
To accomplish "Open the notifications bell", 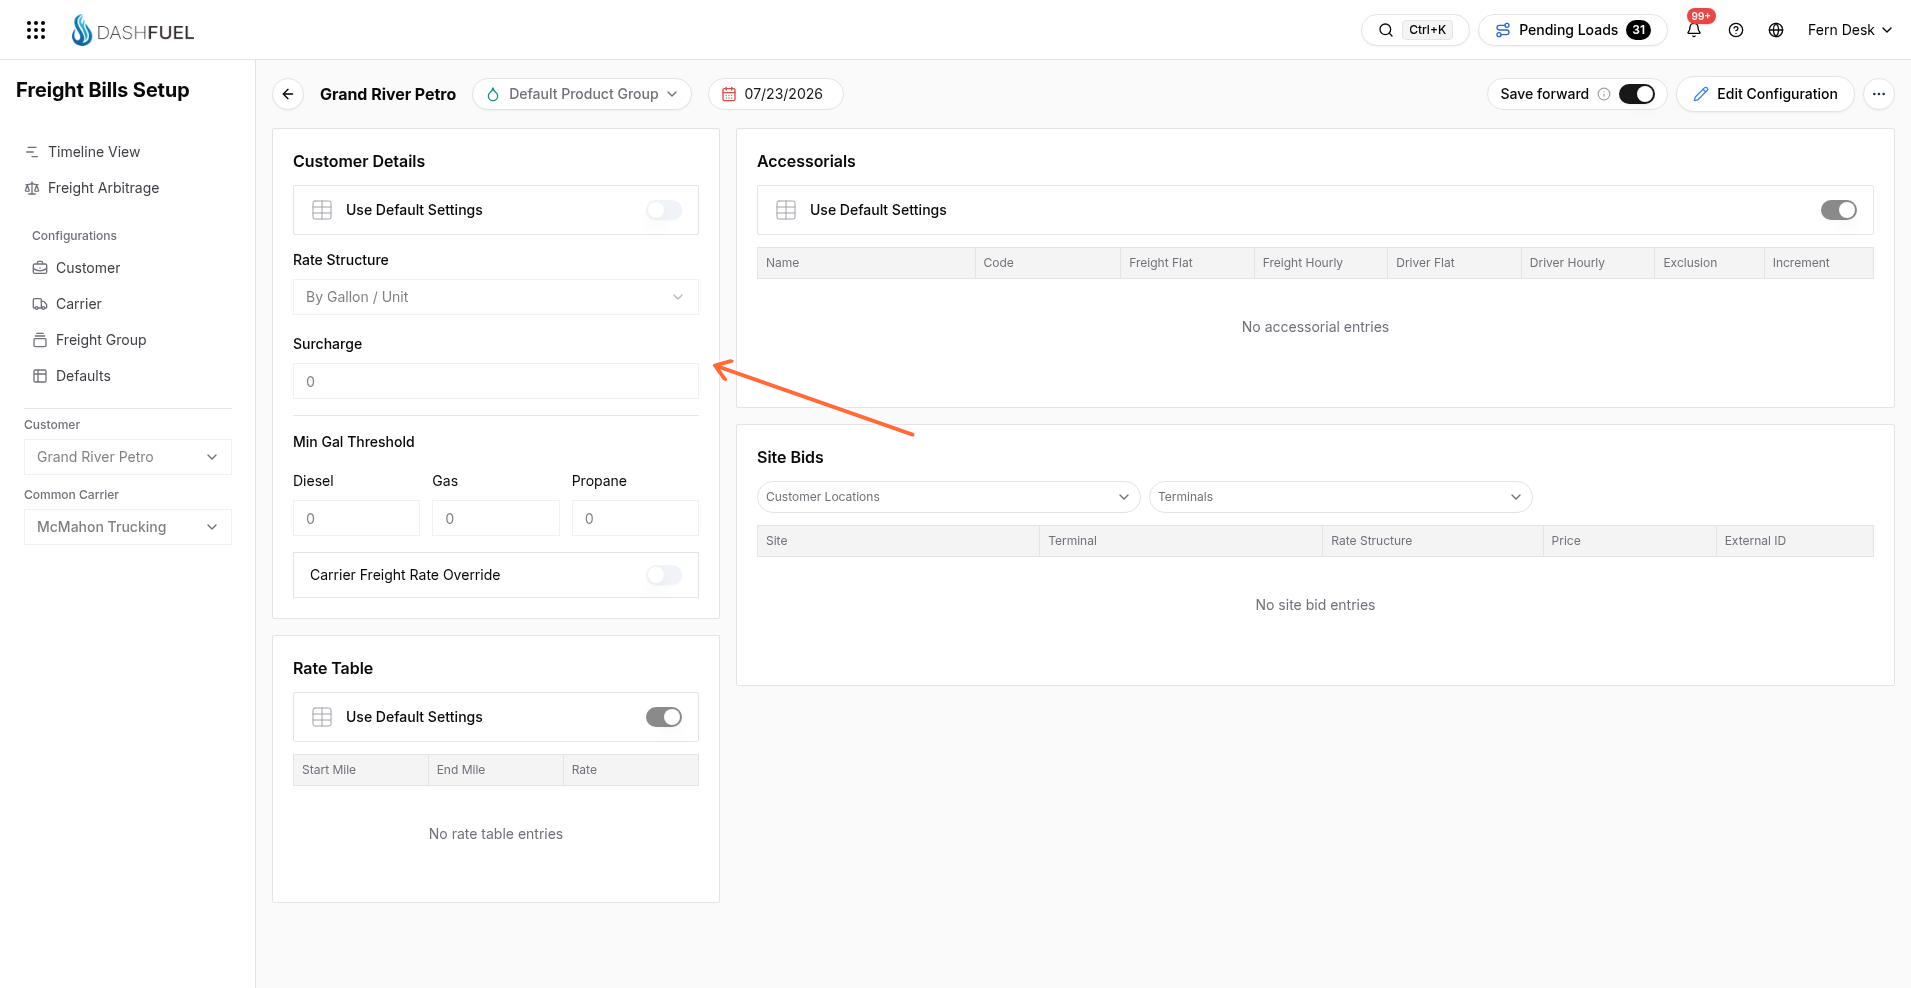I will coord(1694,30).
